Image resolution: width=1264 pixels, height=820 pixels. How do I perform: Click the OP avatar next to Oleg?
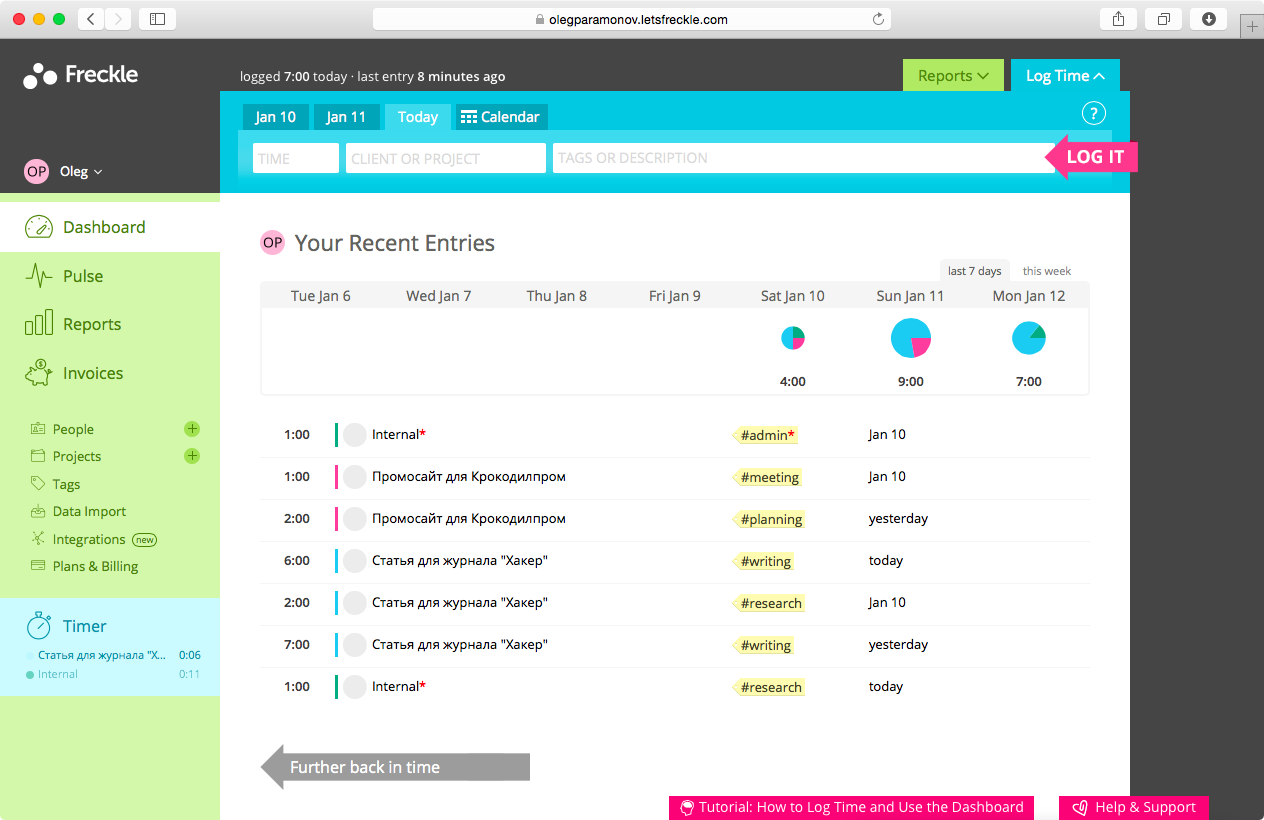tap(37, 172)
